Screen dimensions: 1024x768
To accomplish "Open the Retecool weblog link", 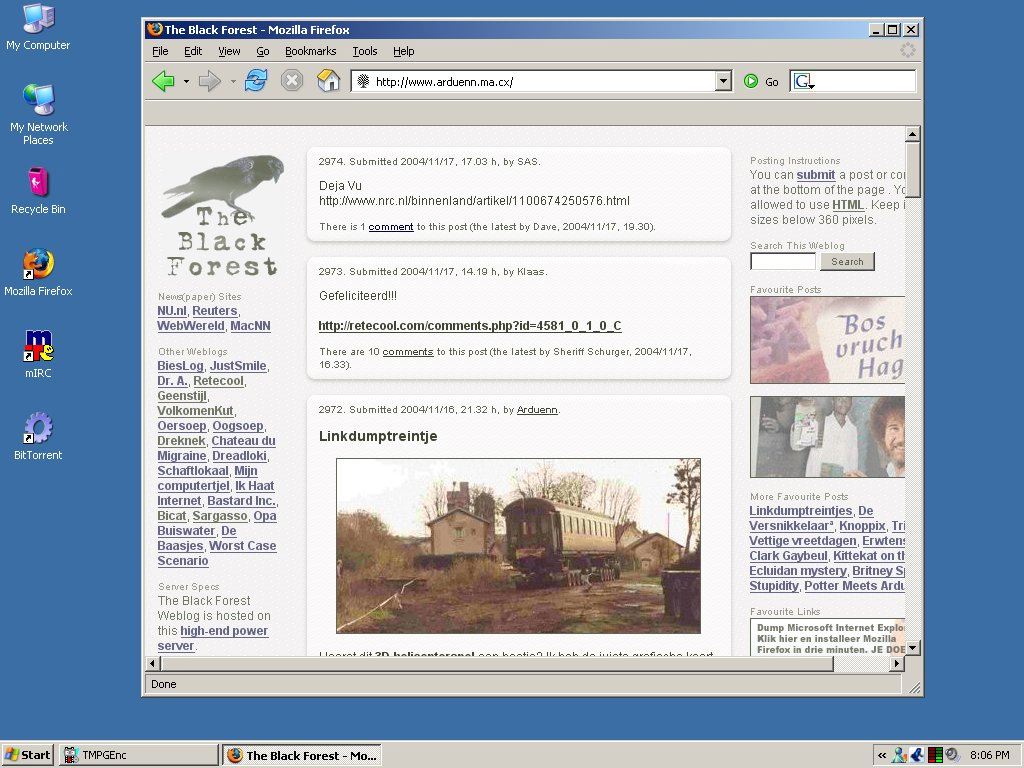I will (218, 381).
